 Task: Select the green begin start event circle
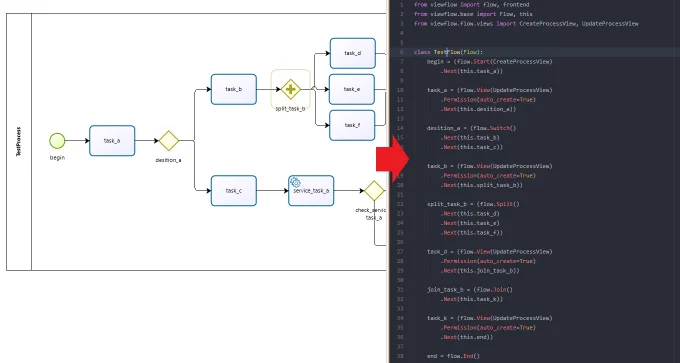tap(57, 141)
